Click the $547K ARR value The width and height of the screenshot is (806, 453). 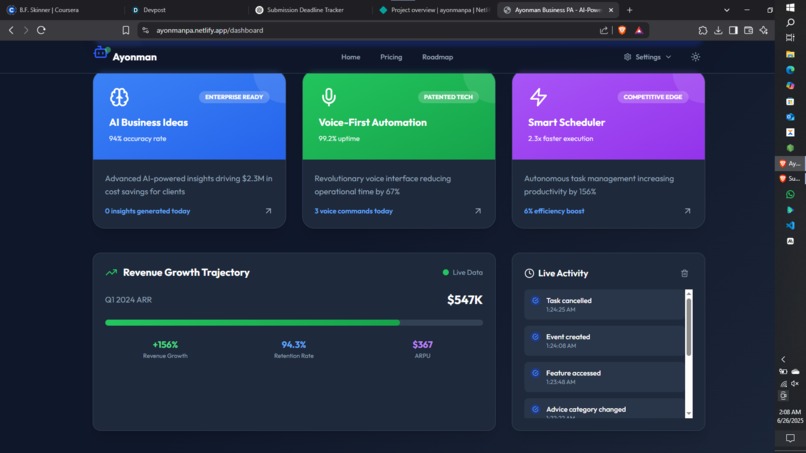465,300
